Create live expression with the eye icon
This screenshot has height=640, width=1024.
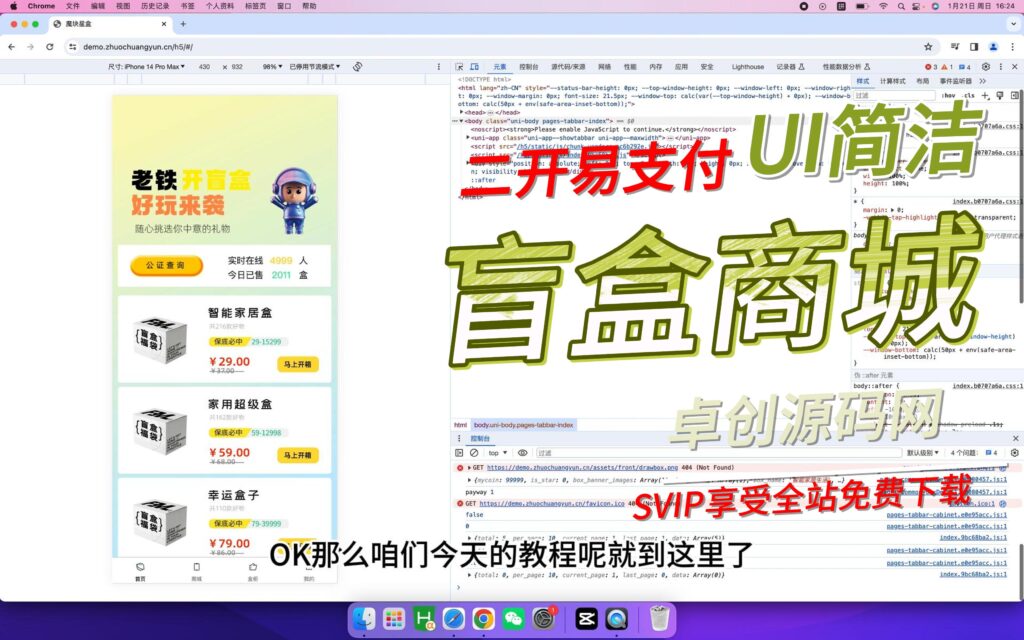click(x=522, y=453)
